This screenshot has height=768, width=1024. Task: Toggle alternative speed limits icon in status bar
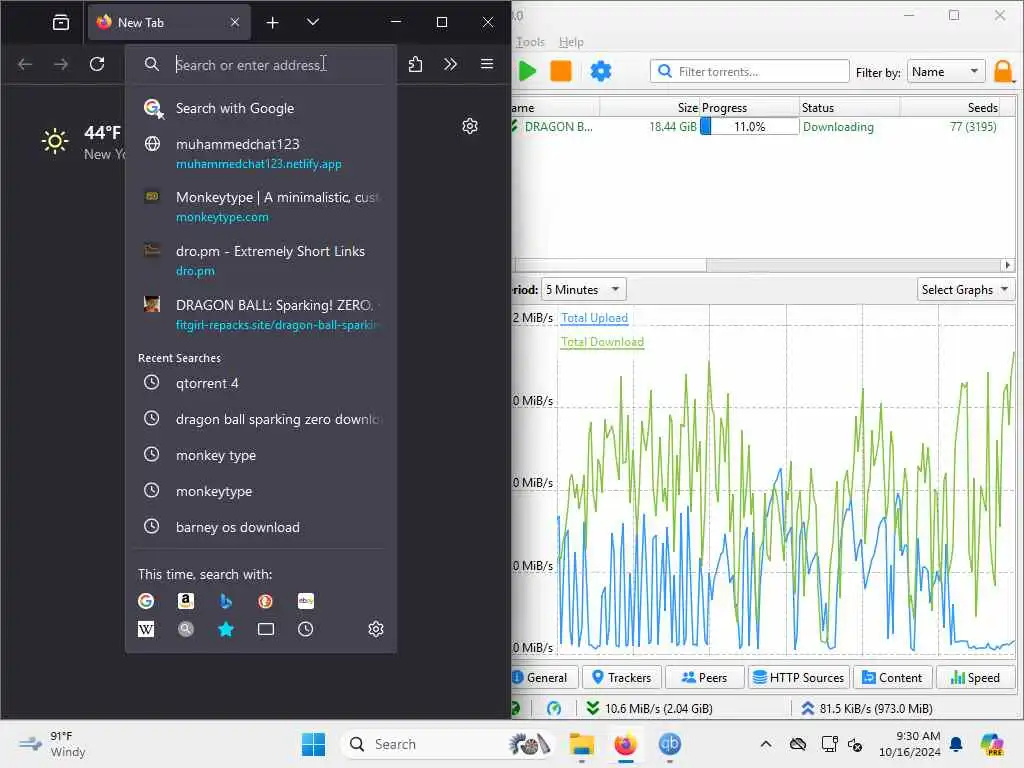pos(554,708)
